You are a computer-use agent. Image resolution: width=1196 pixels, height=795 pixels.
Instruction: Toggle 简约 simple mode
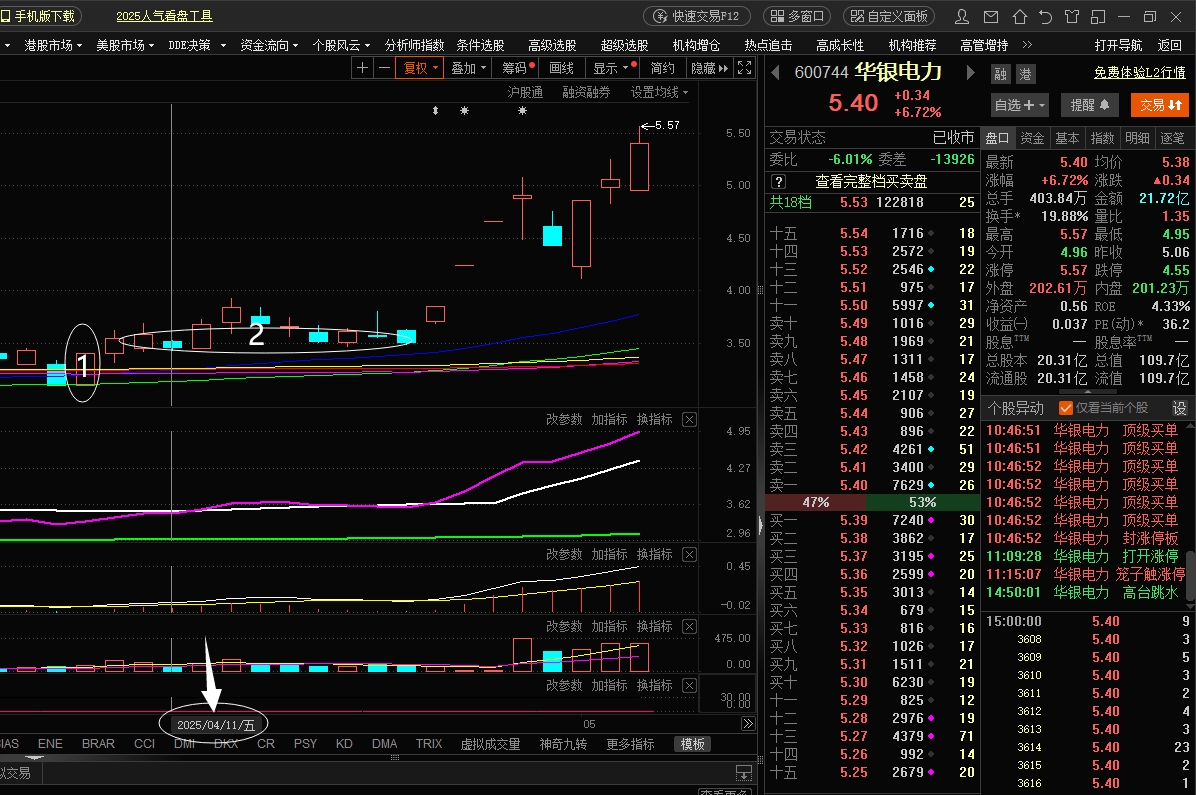[662, 68]
